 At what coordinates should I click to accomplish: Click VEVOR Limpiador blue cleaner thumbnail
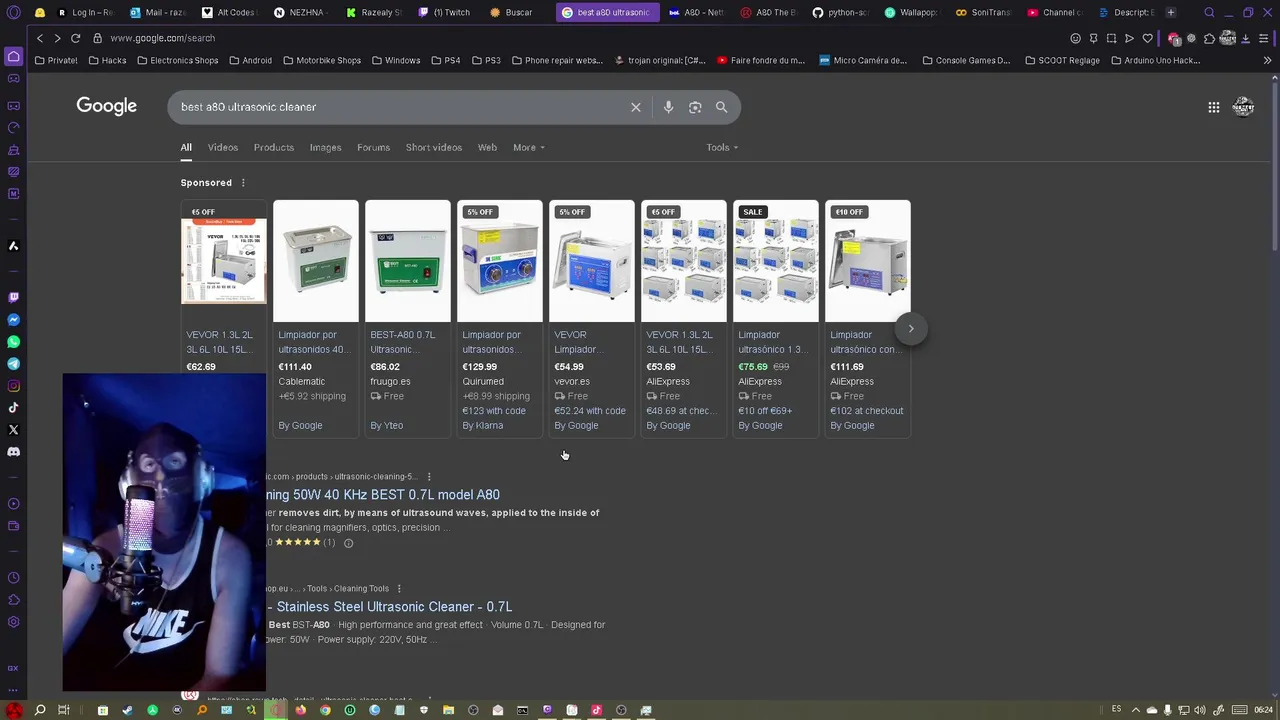pyautogui.click(x=591, y=261)
